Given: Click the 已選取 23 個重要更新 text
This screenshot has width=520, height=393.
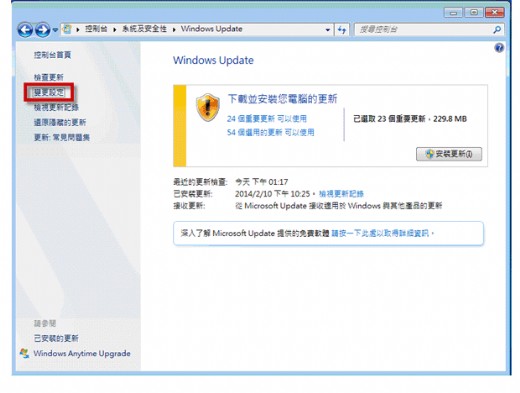Looking at the screenshot, I should point(389,119).
